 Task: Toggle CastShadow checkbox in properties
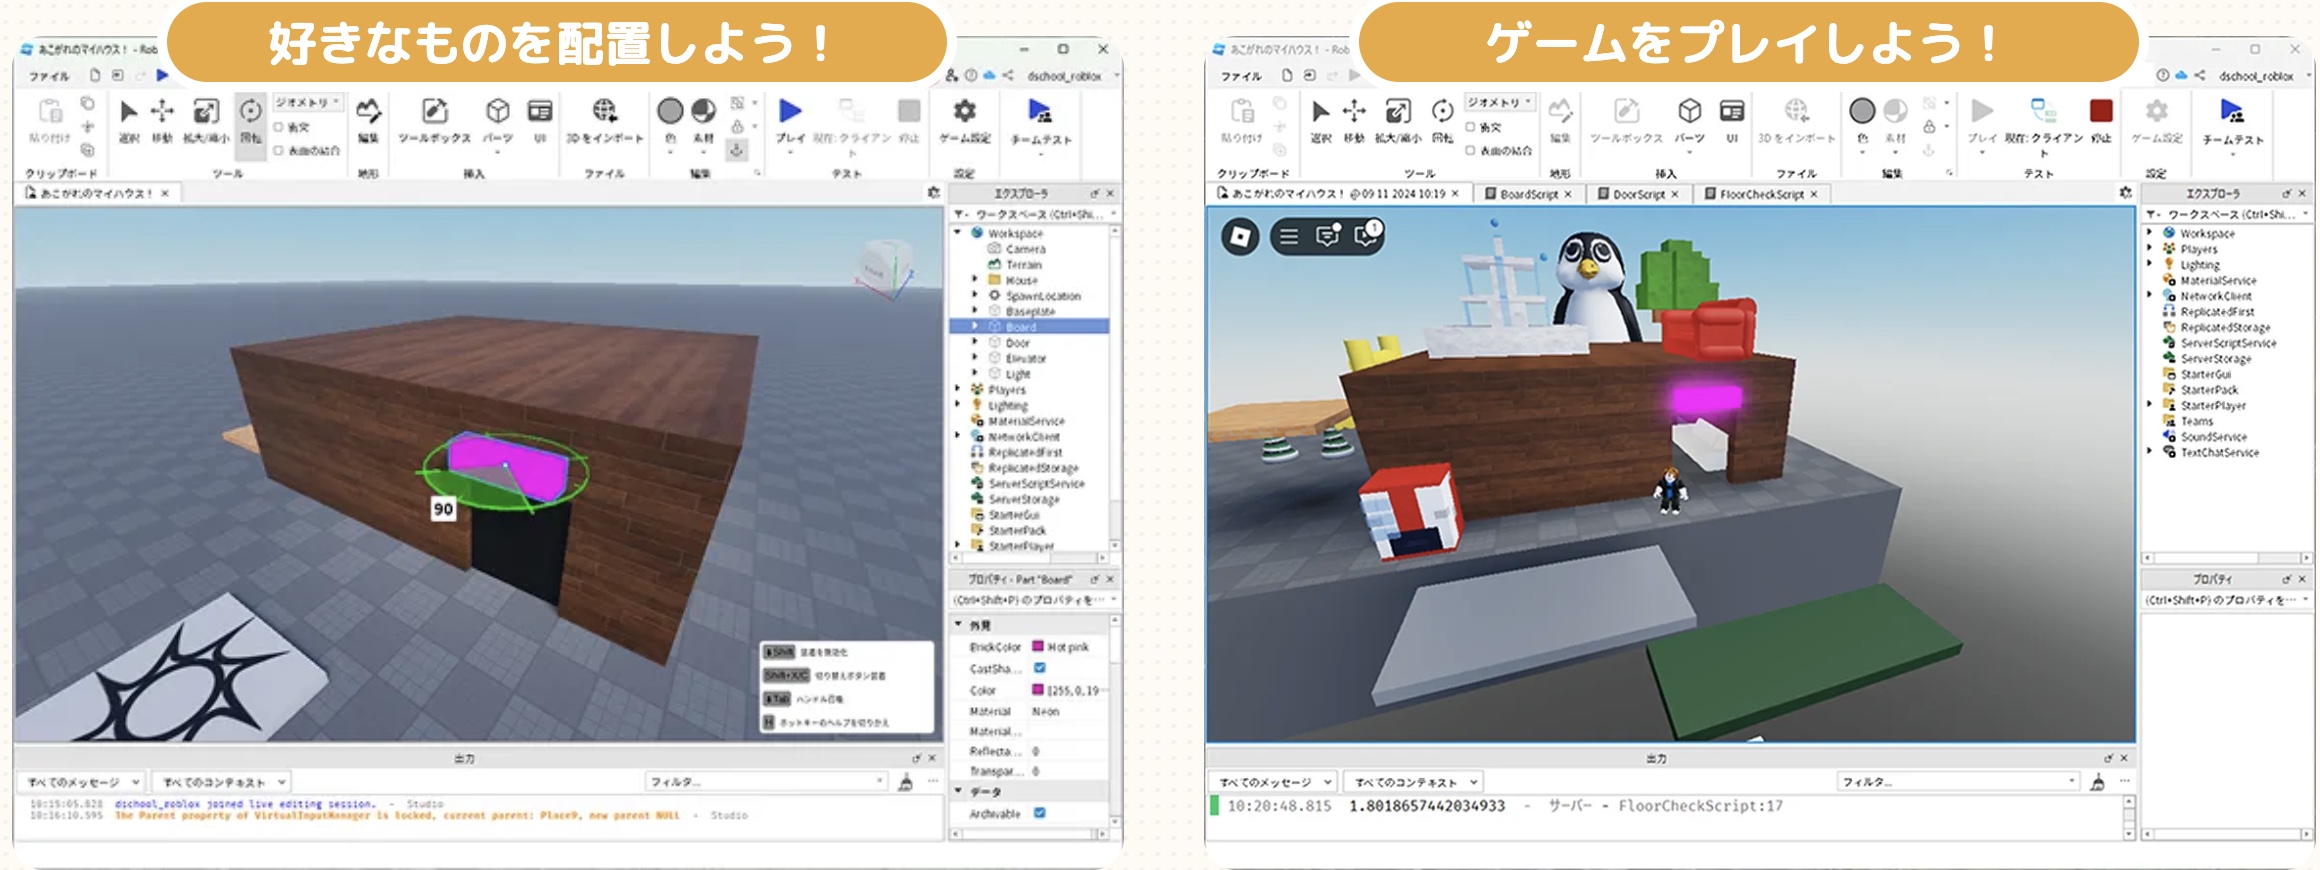(x=1039, y=668)
